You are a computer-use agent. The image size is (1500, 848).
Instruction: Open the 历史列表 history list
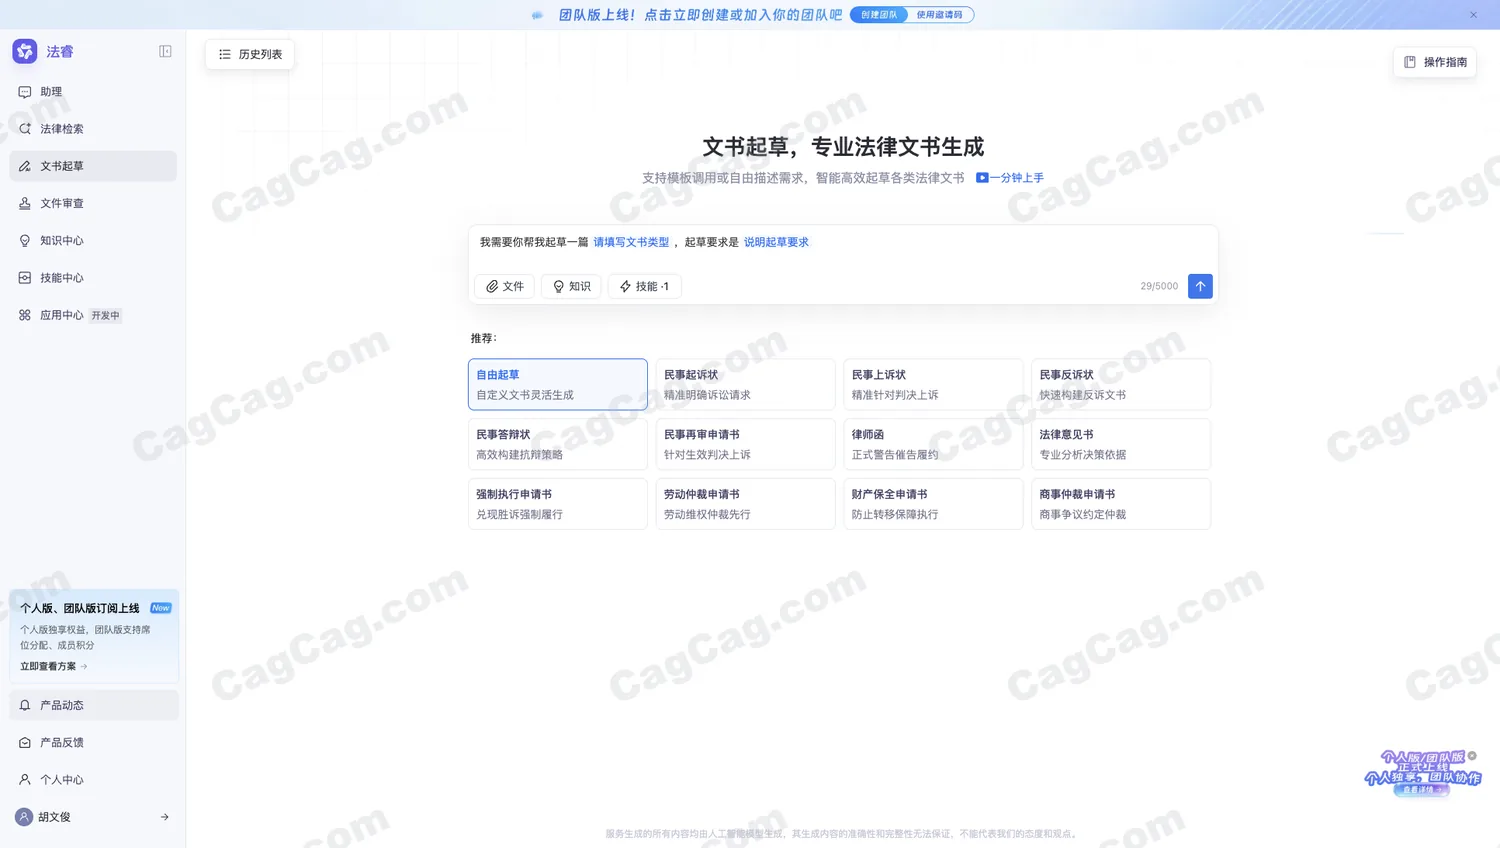tap(250, 54)
